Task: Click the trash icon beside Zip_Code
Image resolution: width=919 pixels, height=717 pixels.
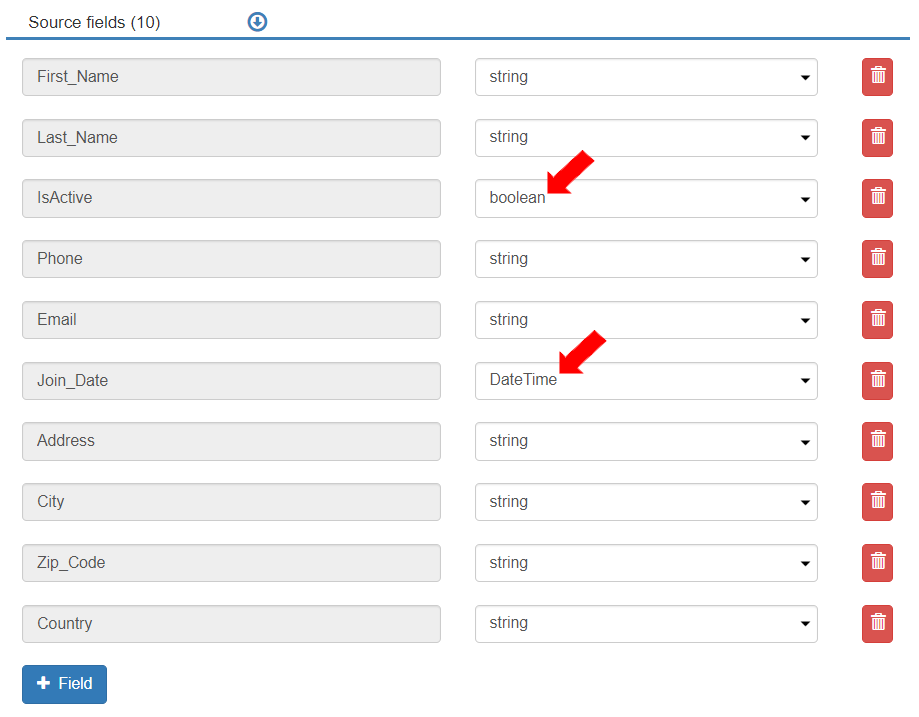Action: click(x=877, y=563)
